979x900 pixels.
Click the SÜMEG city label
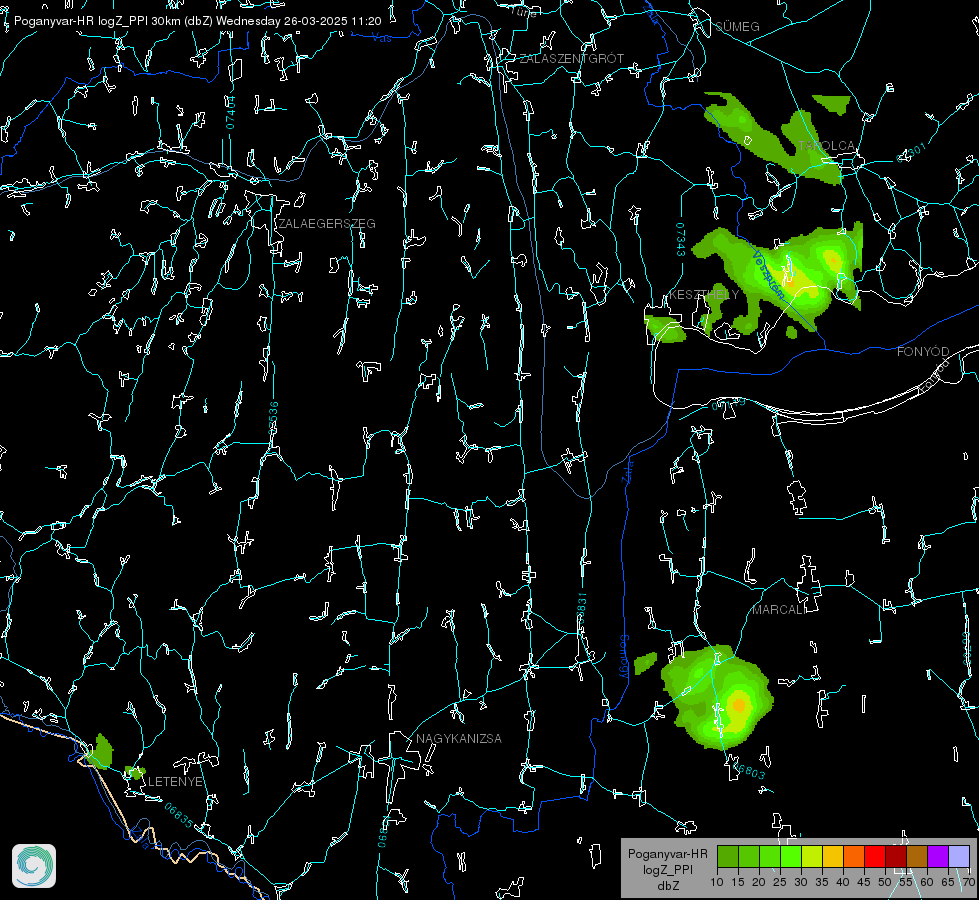pos(737,27)
